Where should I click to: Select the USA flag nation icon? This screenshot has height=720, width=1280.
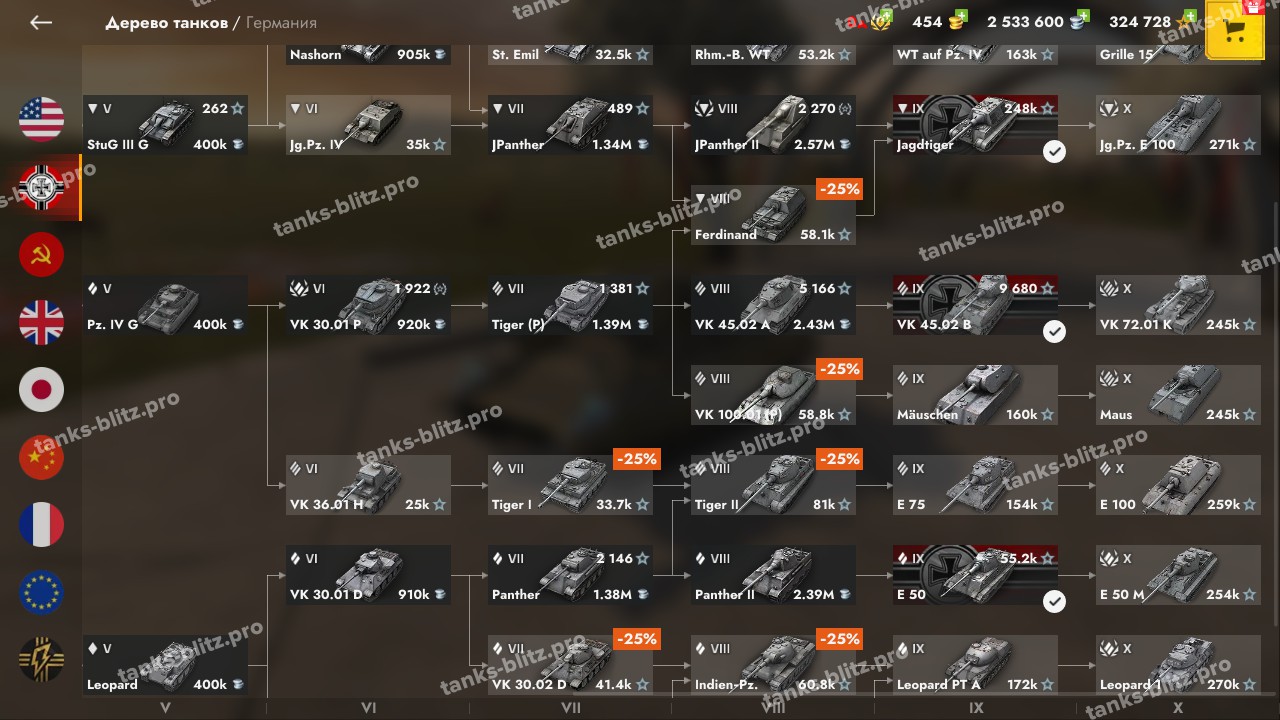pos(41,120)
